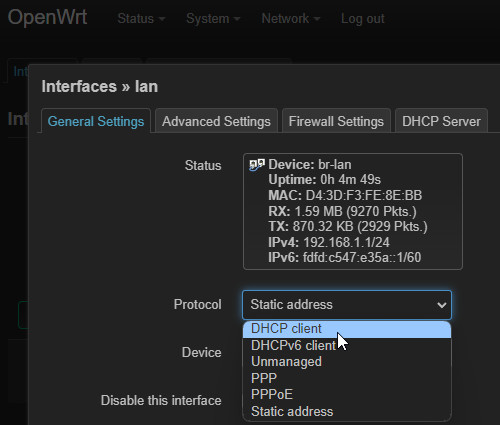Click the Protocol dropdown chevron arrow

tap(442, 305)
